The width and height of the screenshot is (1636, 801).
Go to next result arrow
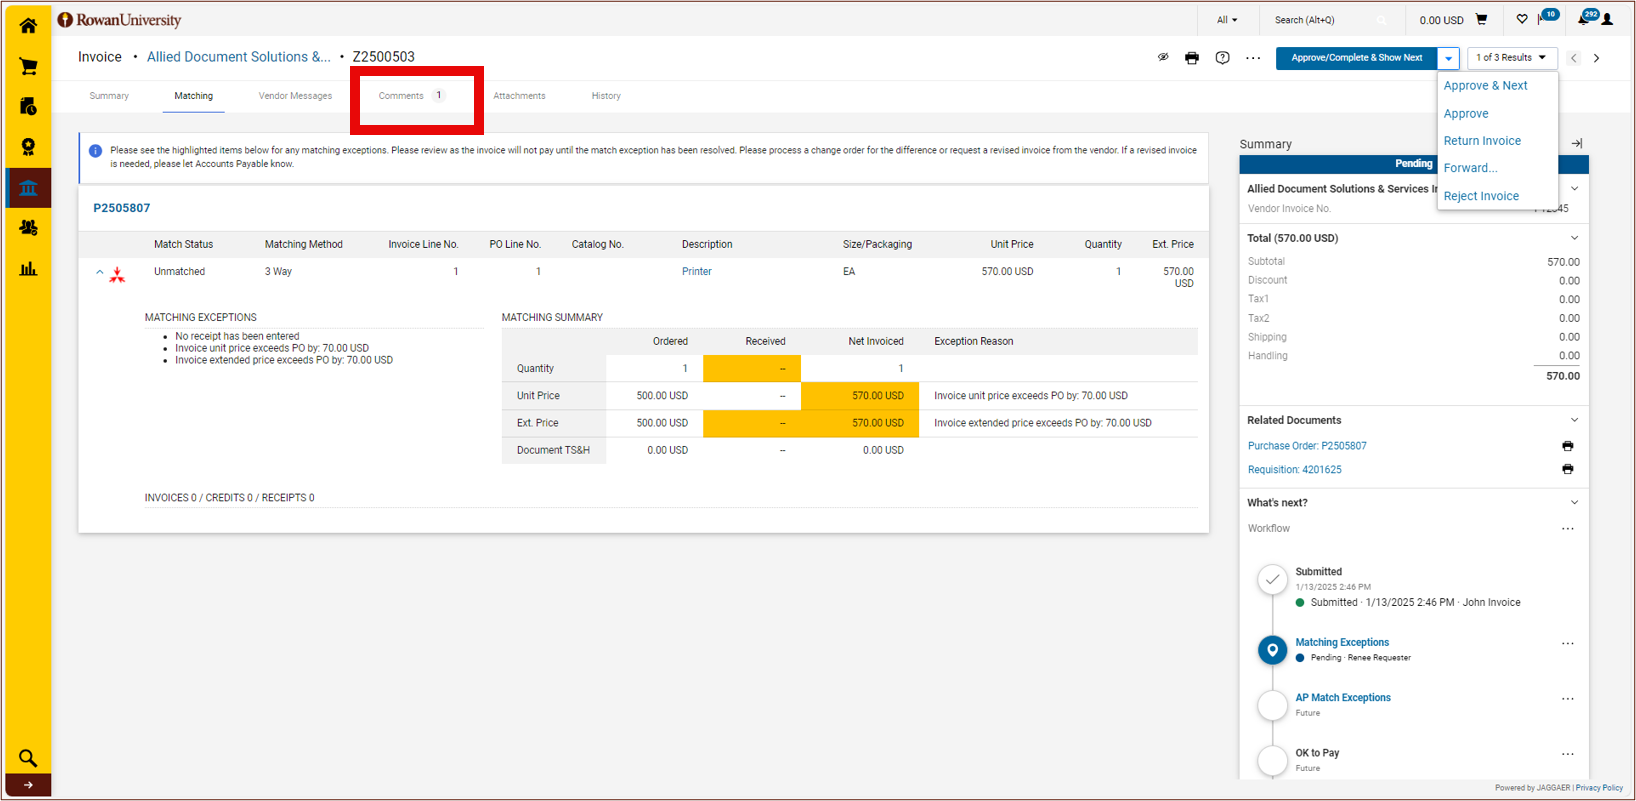tap(1596, 58)
